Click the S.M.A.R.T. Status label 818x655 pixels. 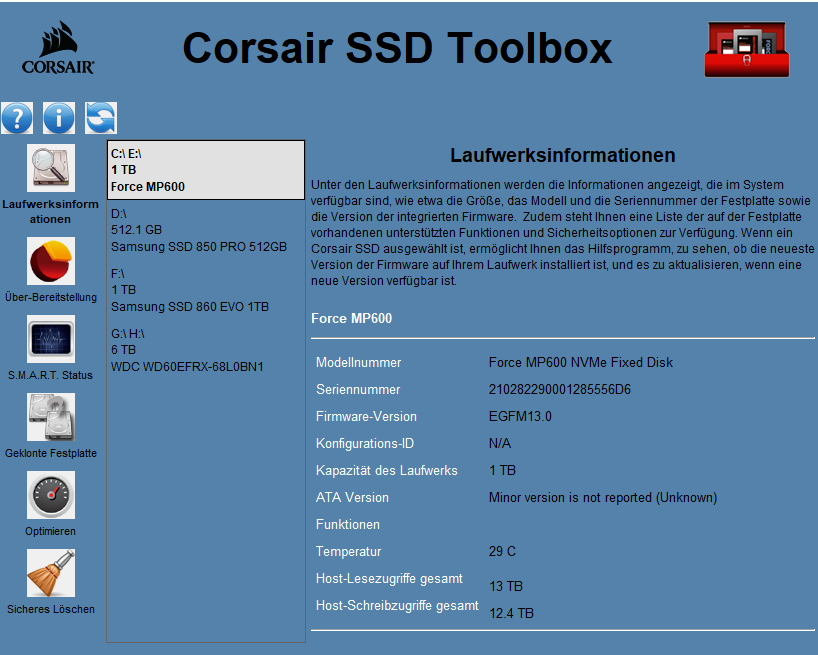[51, 375]
